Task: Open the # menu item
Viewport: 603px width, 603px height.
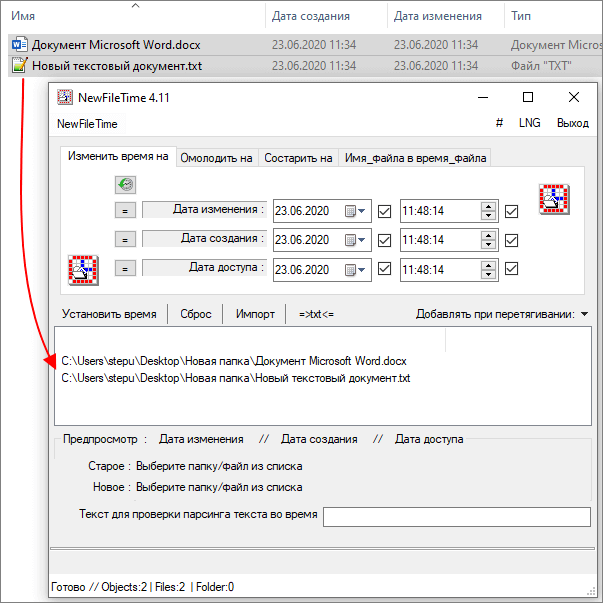Action: coord(499,123)
